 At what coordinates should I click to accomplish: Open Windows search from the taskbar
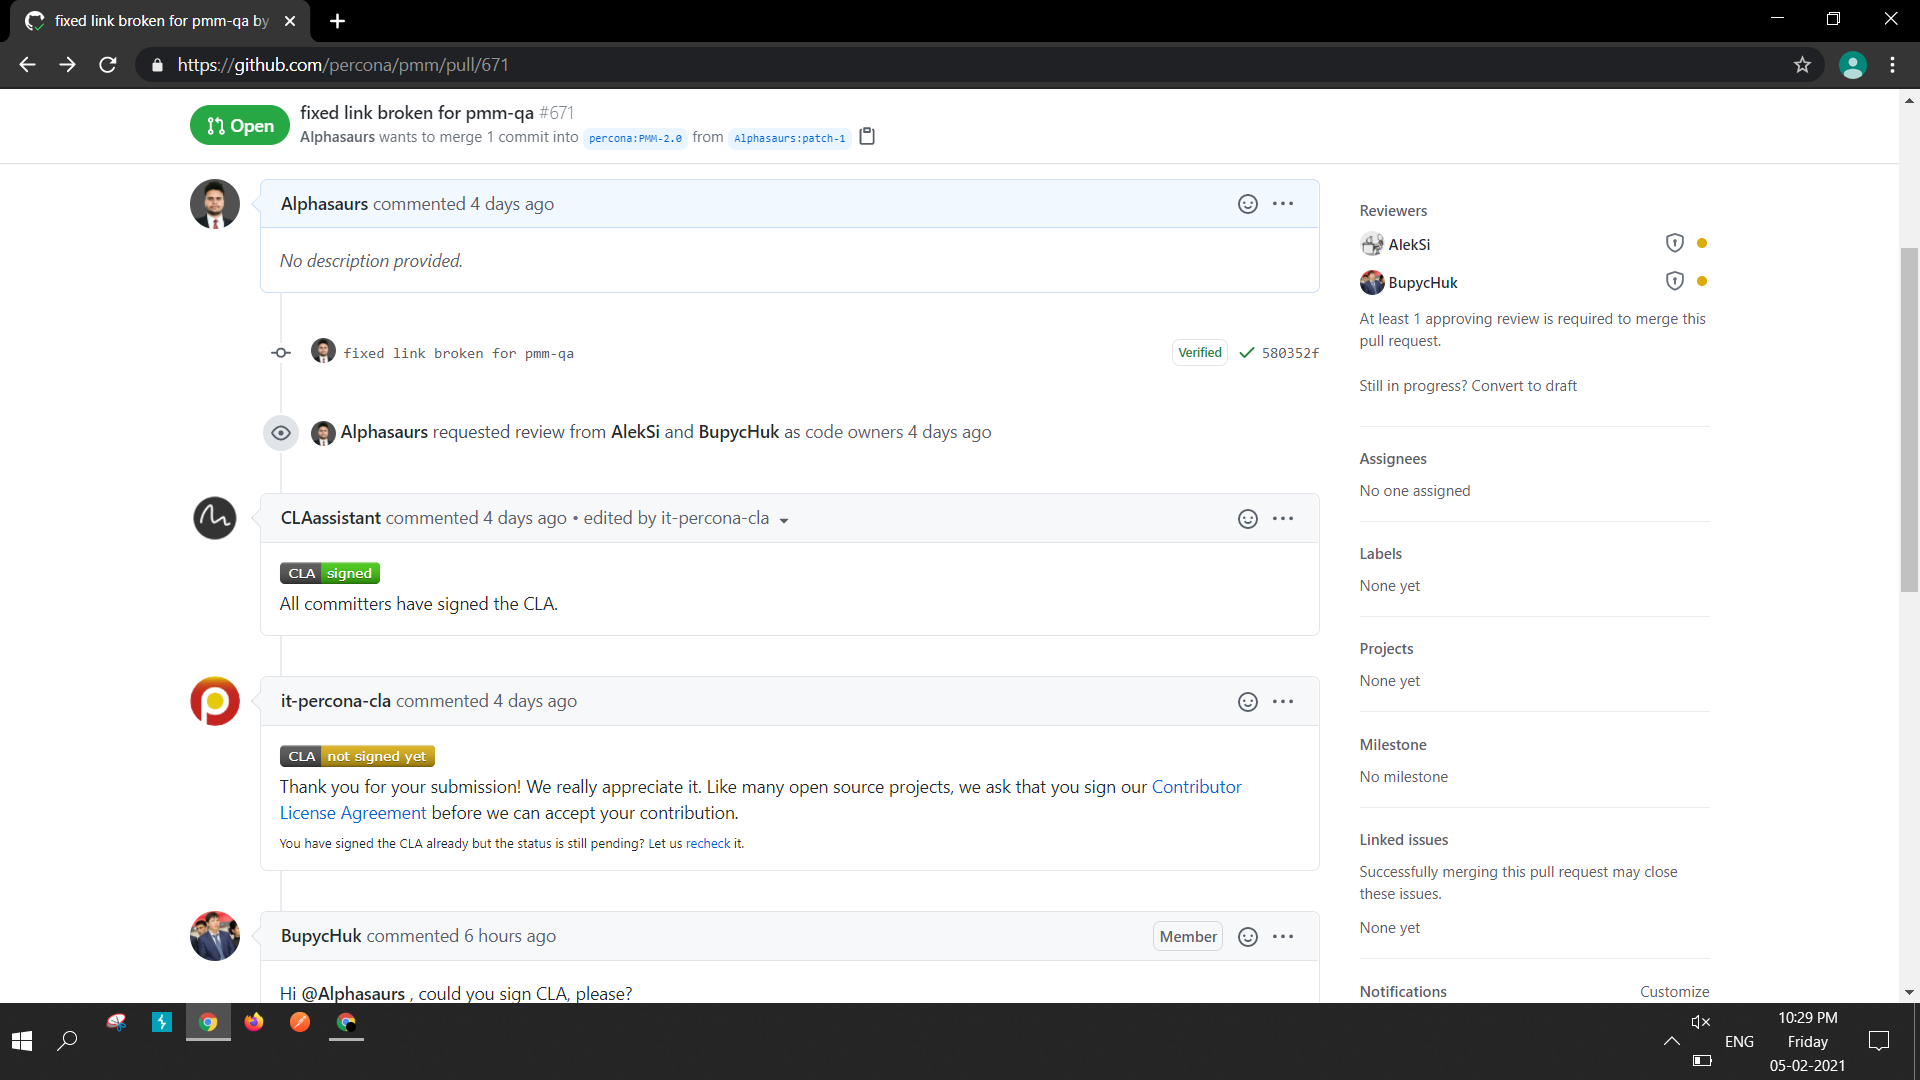point(67,1040)
